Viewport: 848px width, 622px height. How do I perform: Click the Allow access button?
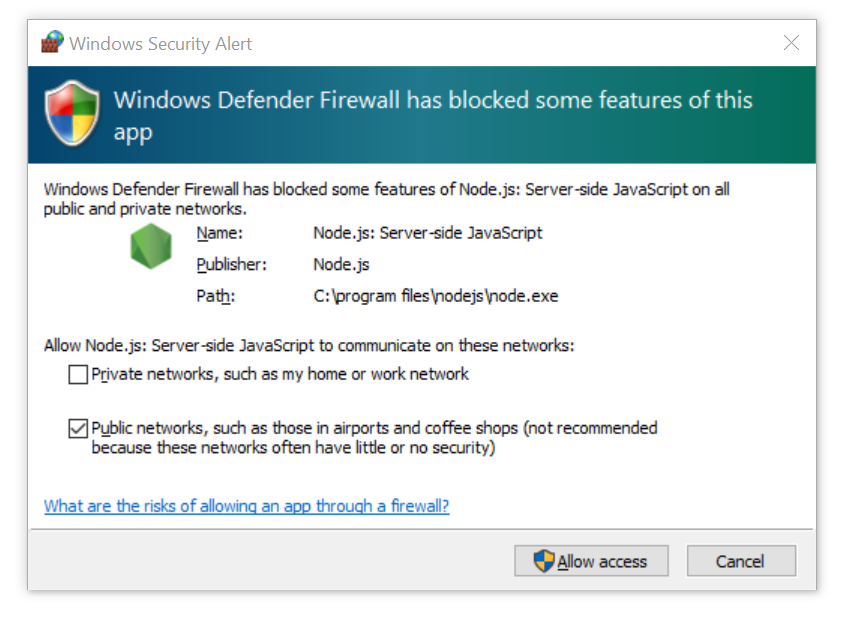coord(591,561)
